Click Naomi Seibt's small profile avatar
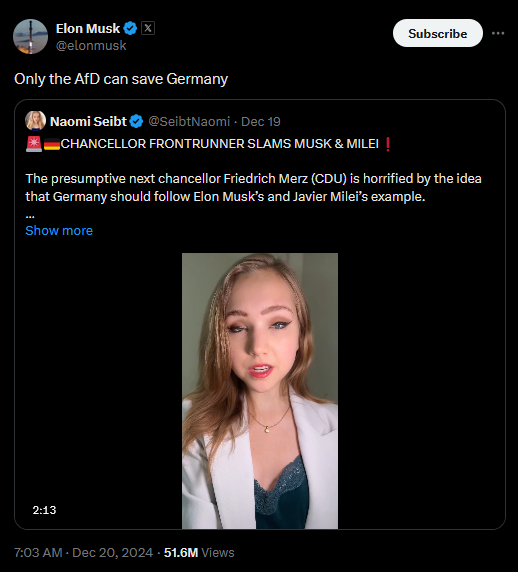This screenshot has height=572, width=518. coord(35,121)
